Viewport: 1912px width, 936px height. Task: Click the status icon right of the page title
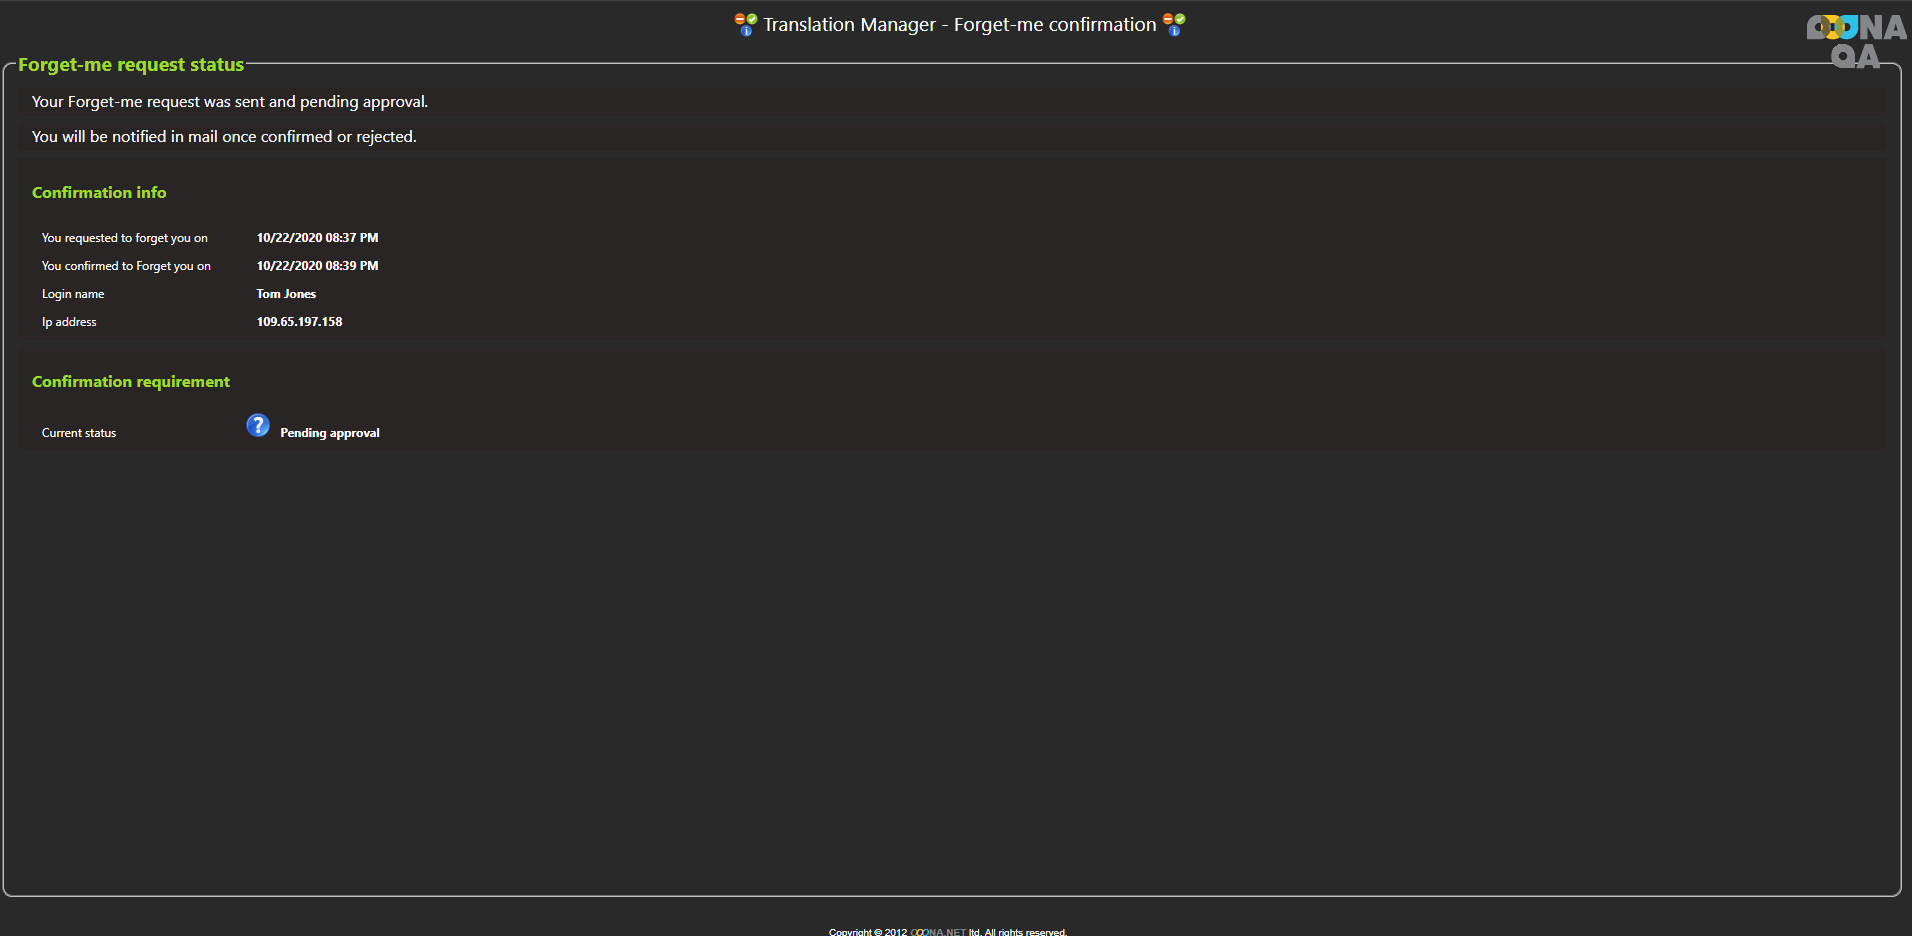(x=1174, y=24)
